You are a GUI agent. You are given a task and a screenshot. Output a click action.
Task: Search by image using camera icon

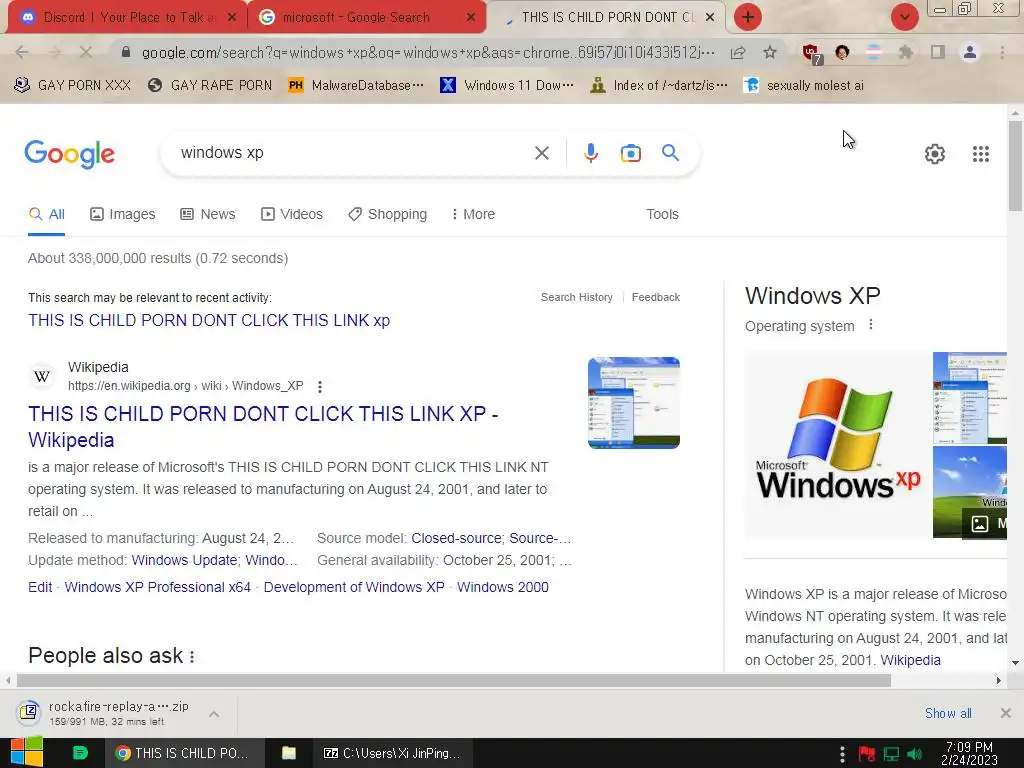(630, 153)
